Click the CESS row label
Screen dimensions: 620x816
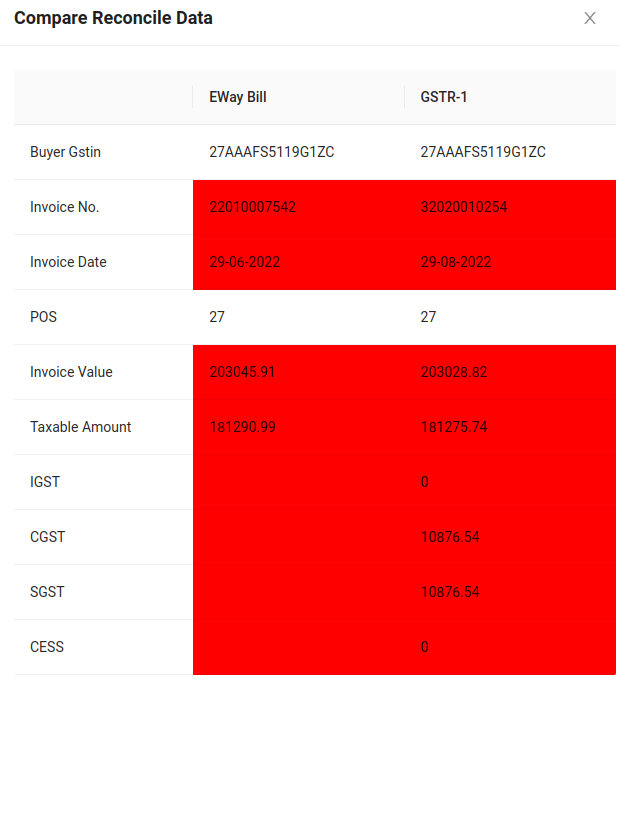coord(47,647)
